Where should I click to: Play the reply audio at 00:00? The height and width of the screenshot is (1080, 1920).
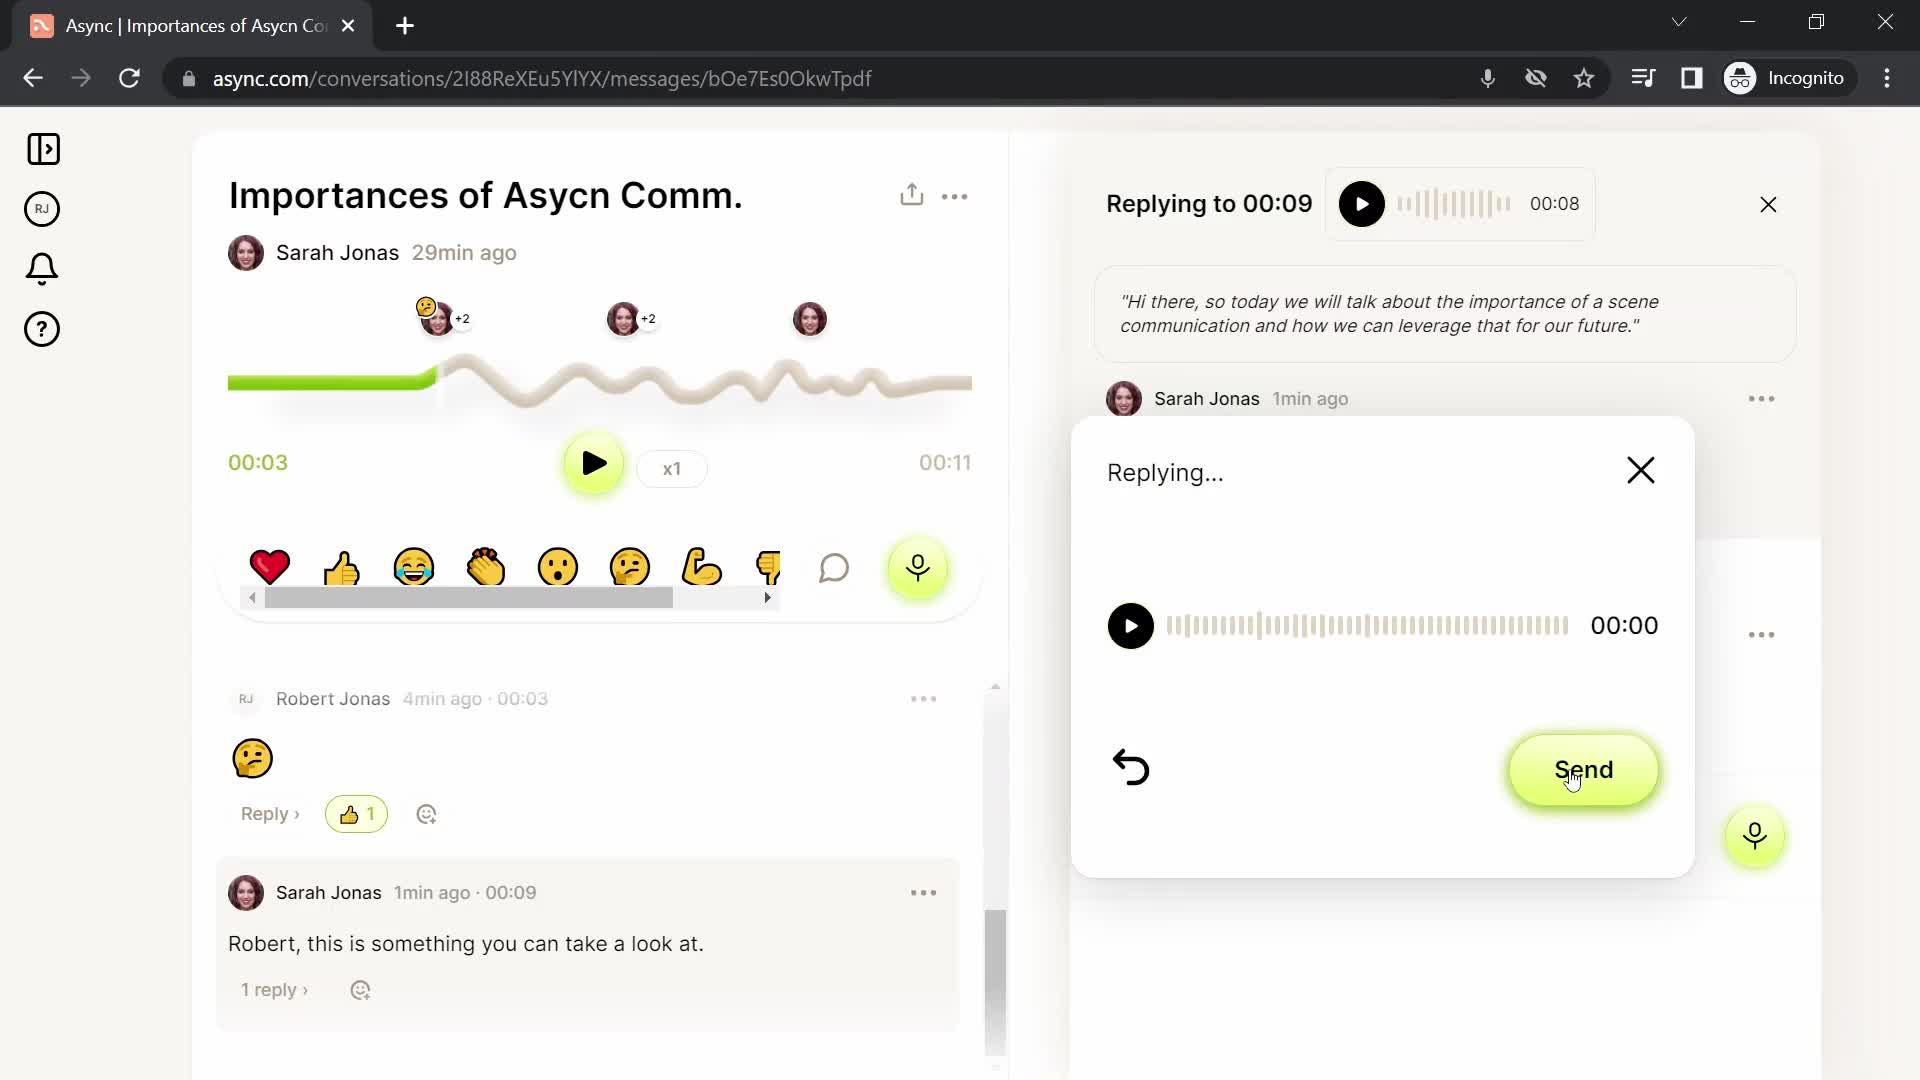1130,625
